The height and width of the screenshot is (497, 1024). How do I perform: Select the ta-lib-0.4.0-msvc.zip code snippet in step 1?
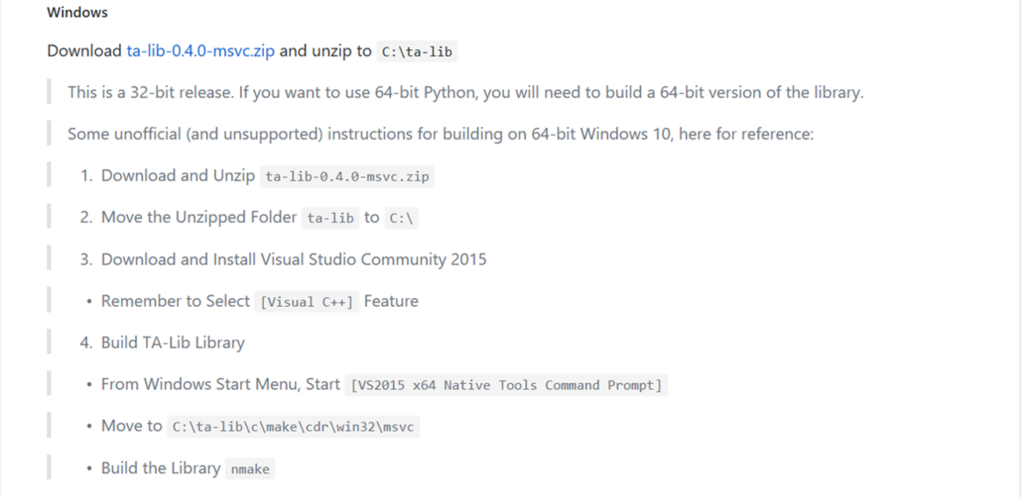pyautogui.click(x=347, y=176)
